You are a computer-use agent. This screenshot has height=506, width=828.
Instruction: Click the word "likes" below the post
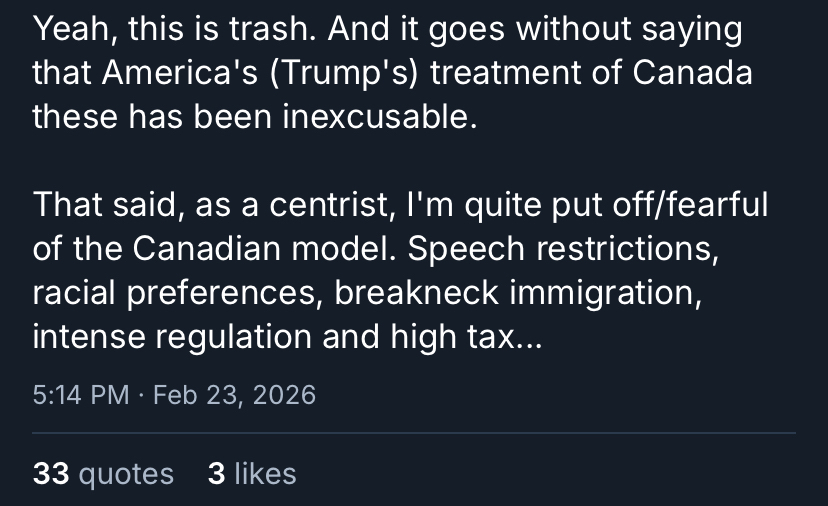(x=265, y=473)
